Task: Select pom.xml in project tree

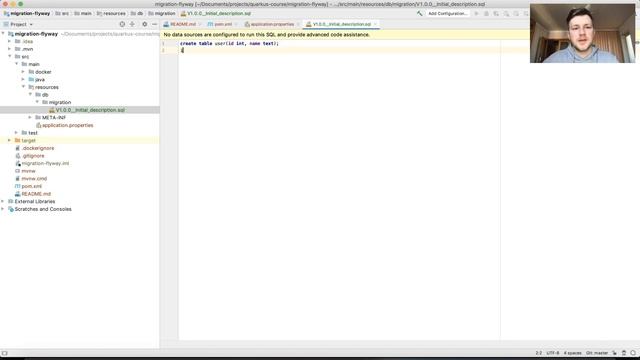Action: point(28,186)
